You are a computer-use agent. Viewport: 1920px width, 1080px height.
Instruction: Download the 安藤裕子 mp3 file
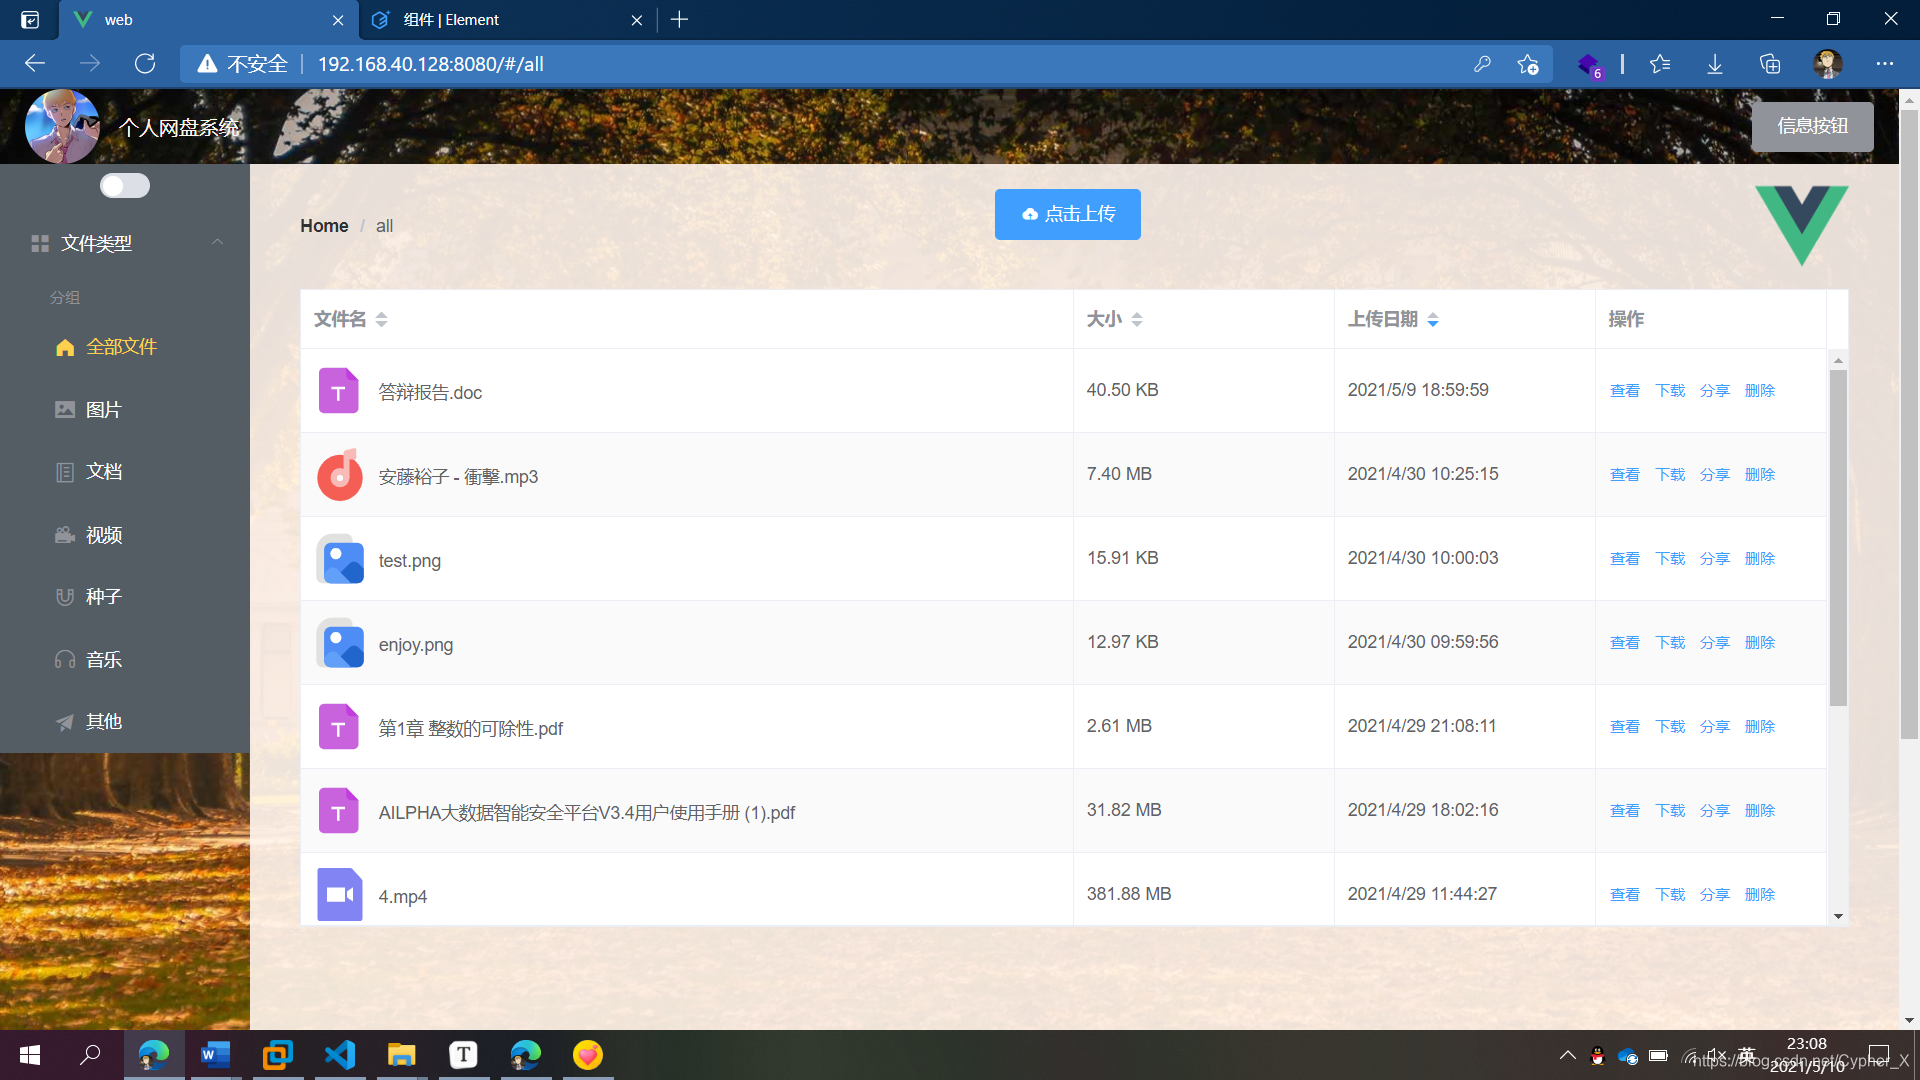click(x=1669, y=475)
